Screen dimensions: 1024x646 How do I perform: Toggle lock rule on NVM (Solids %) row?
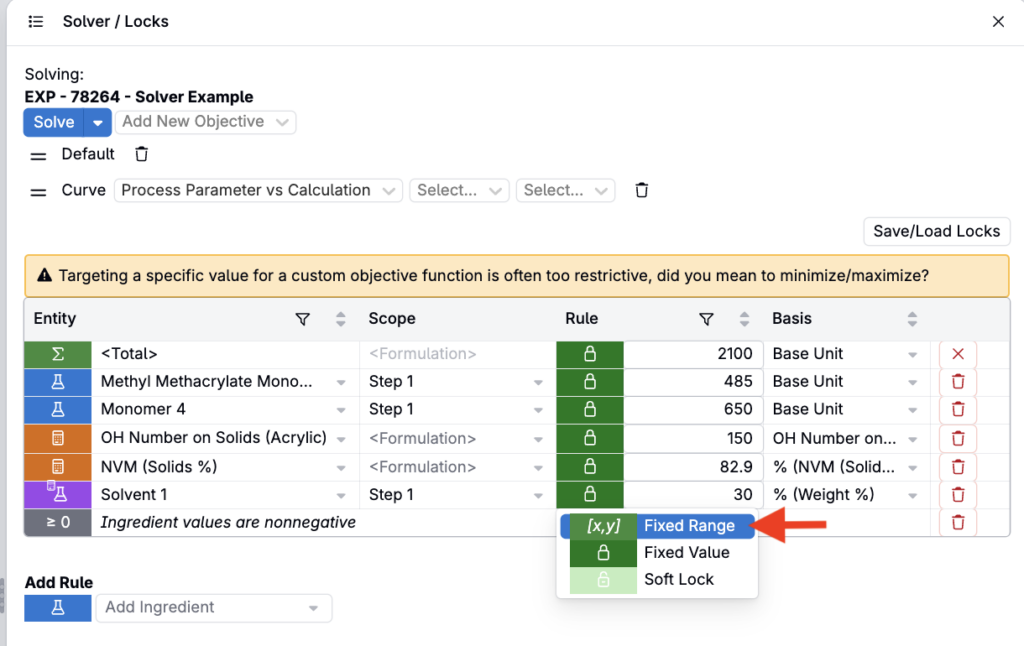tap(590, 467)
